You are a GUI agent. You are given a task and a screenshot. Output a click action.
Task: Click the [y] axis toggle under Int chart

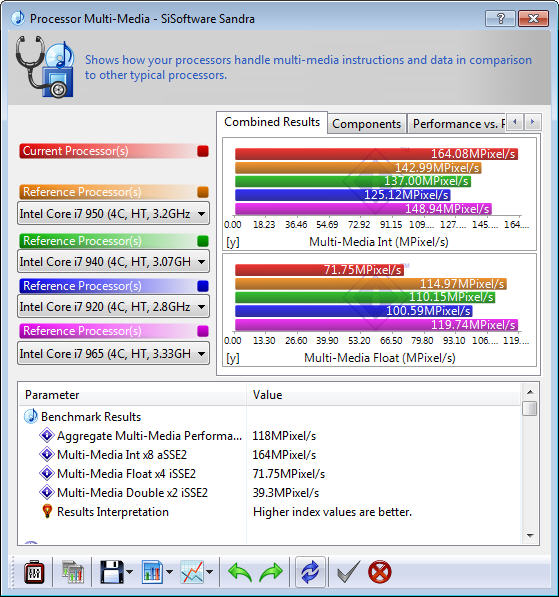pos(233,242)
